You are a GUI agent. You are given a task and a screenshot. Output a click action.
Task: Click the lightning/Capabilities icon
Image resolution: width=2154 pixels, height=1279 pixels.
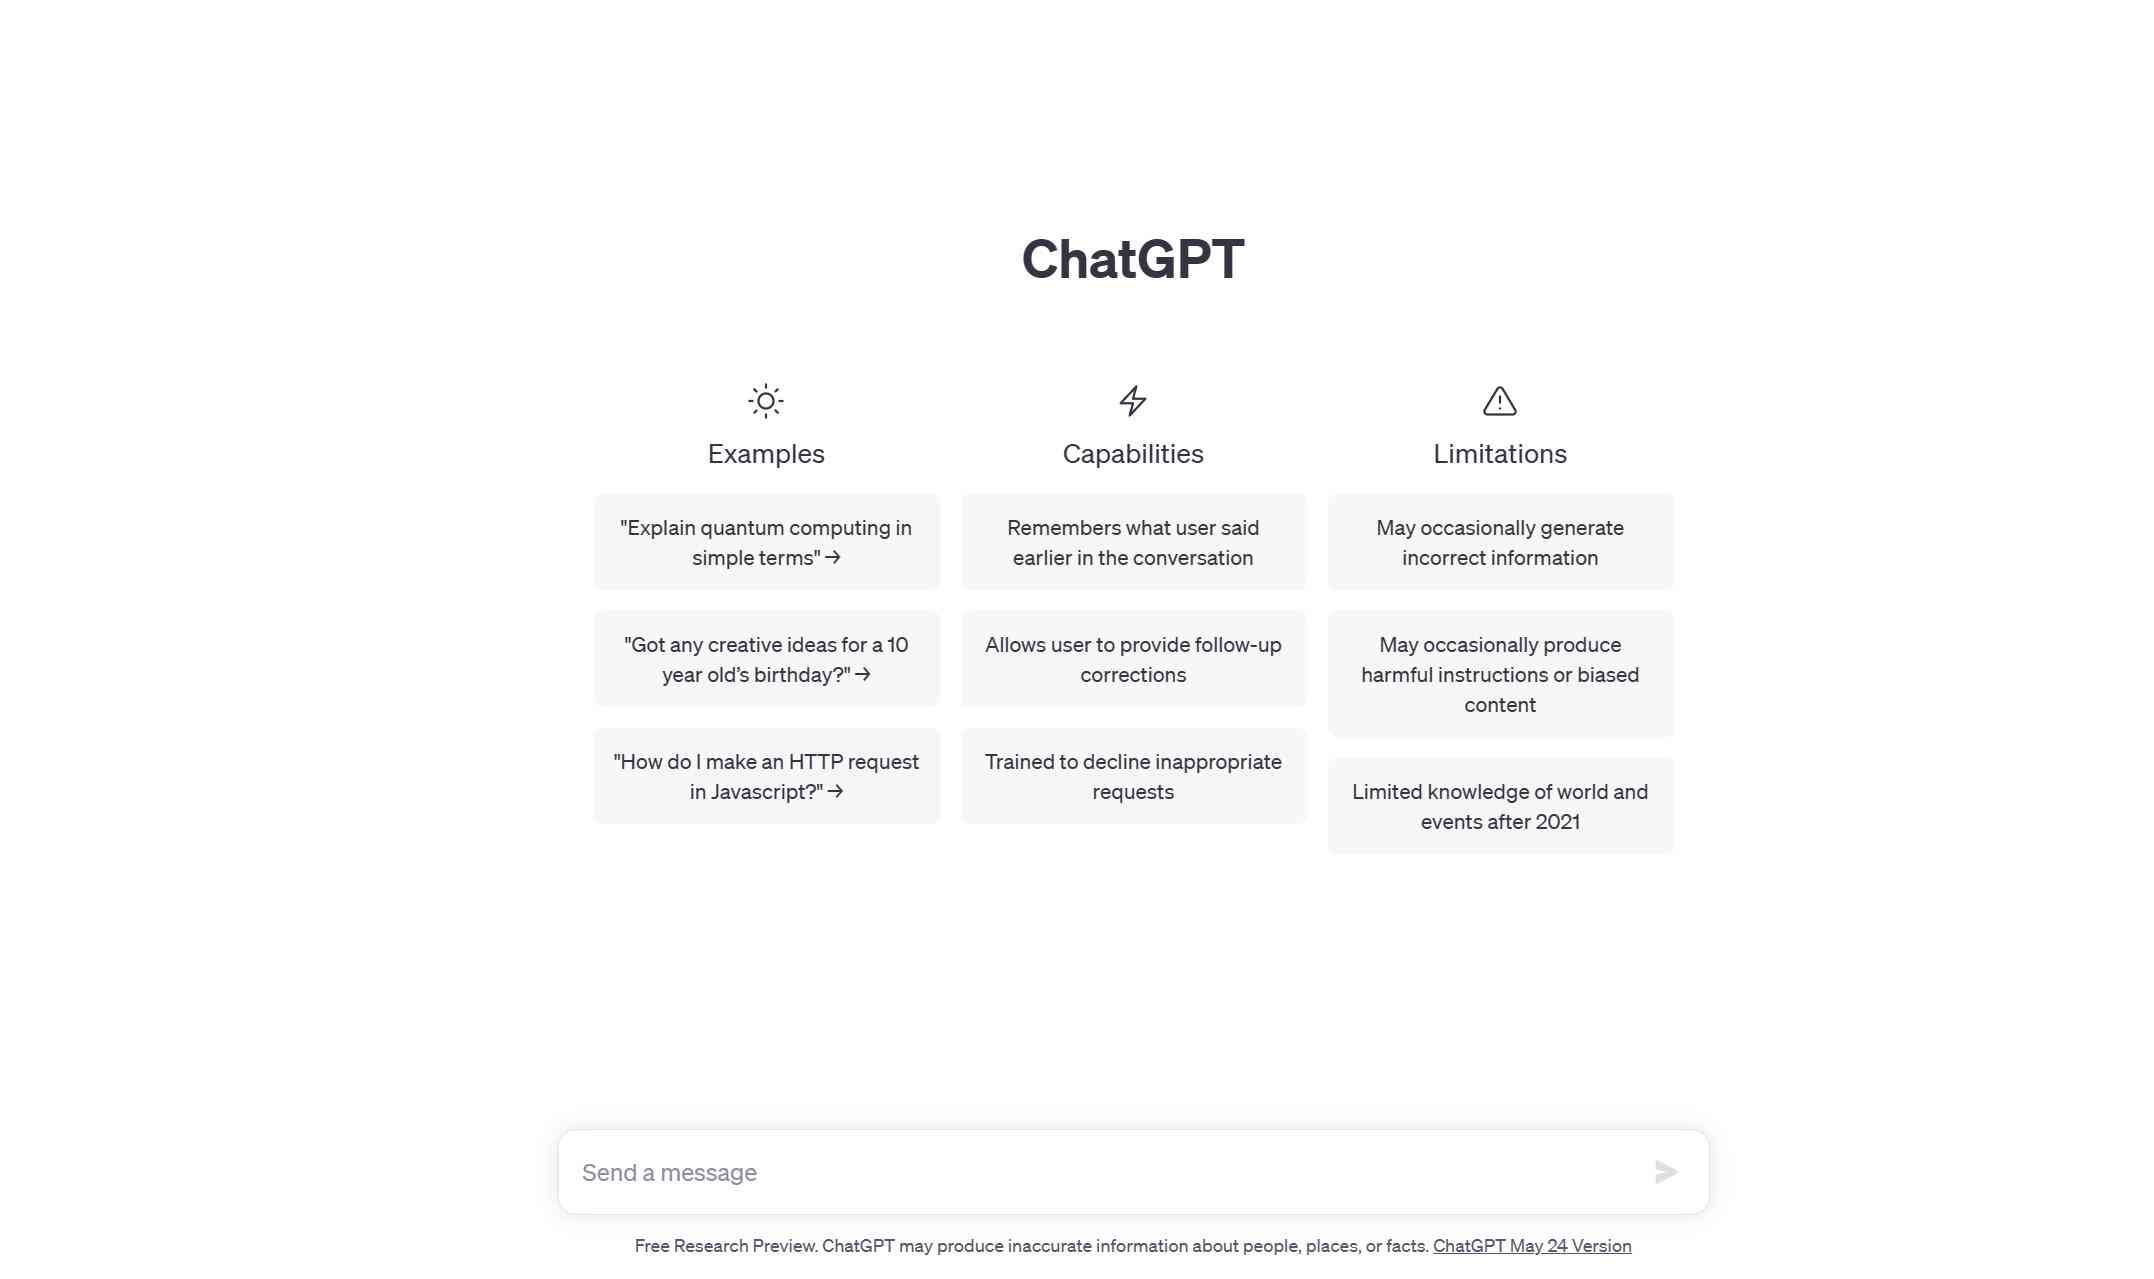(x=1133, y=400)
